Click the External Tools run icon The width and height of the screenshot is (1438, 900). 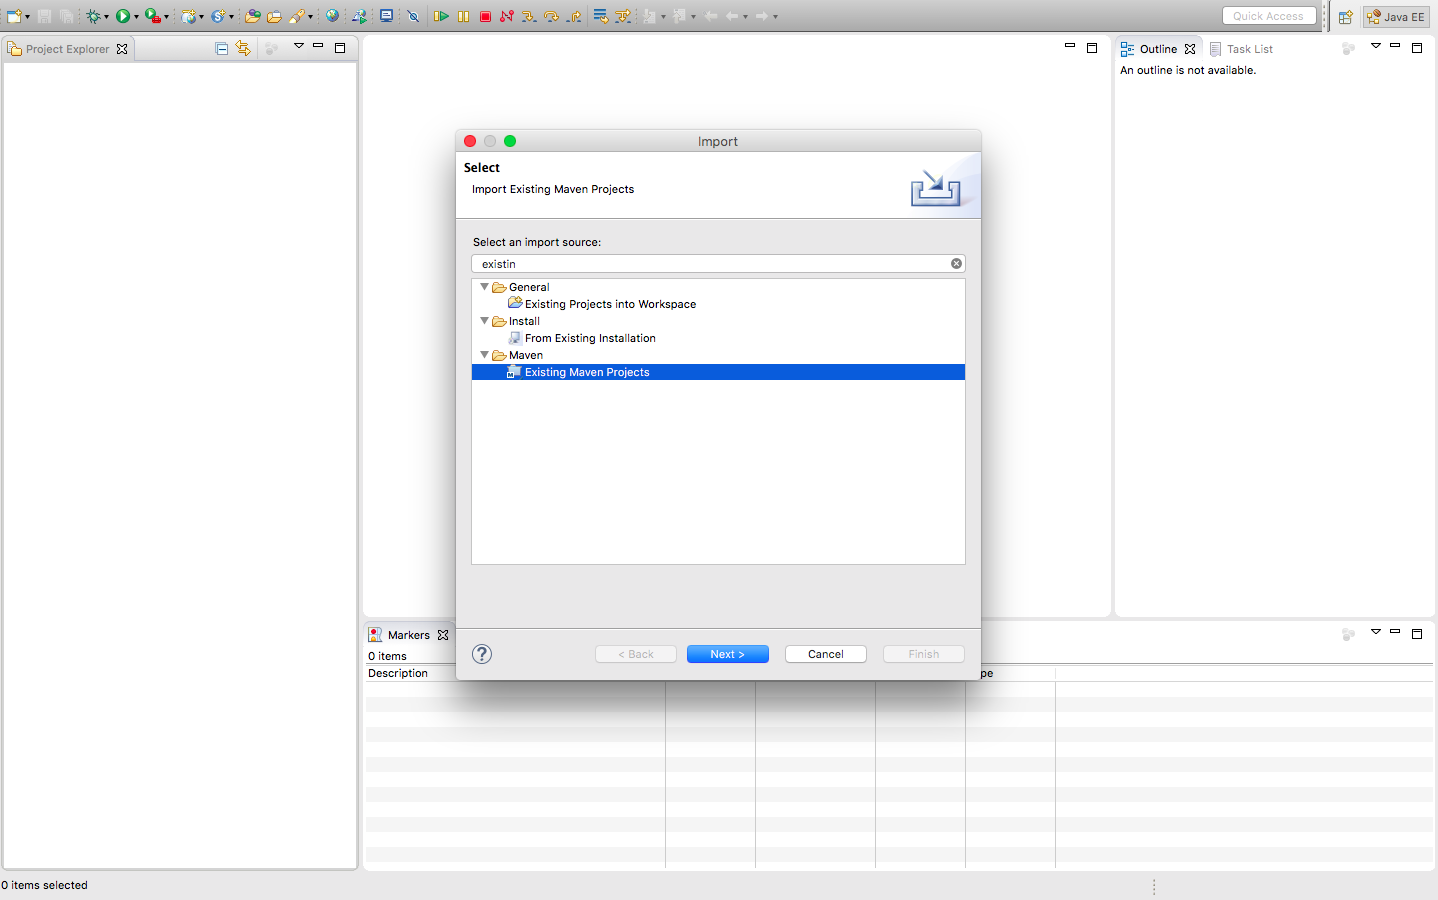click(x=152, y=16)
